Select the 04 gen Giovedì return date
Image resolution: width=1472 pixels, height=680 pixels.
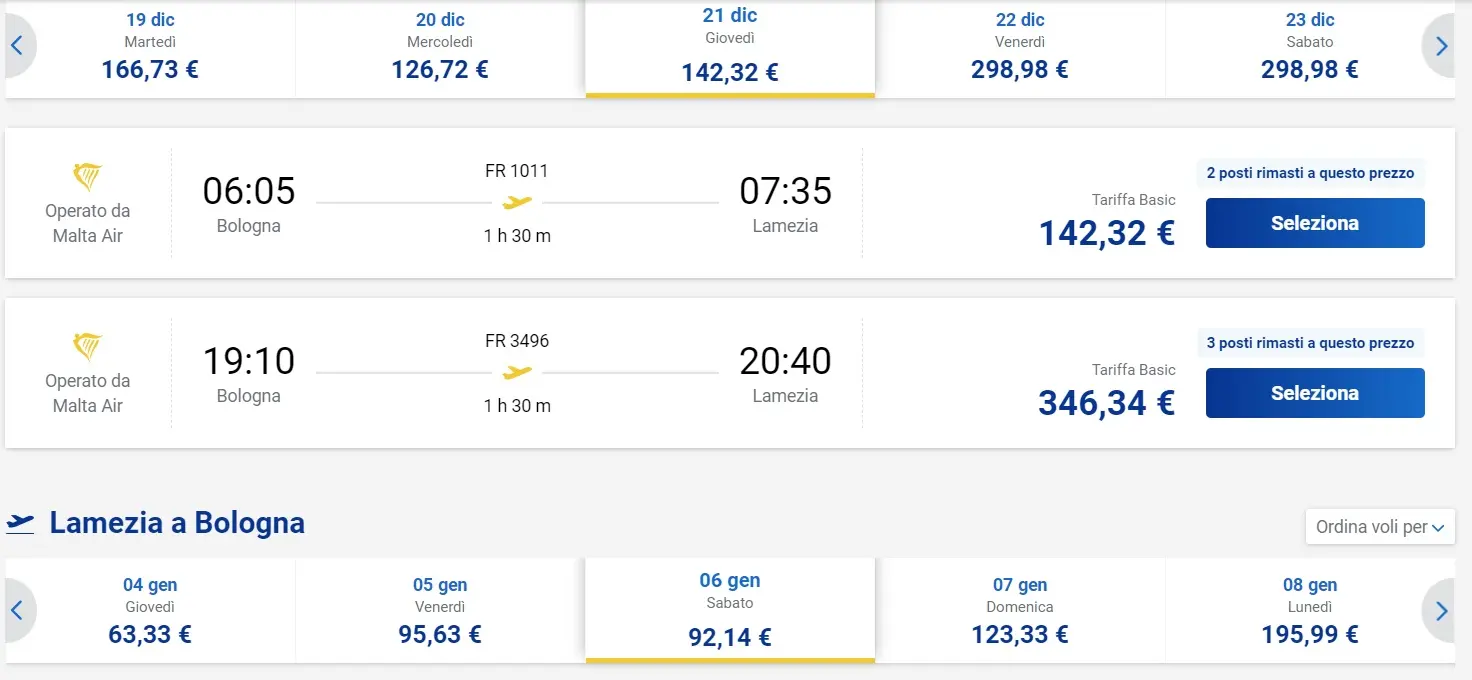(150, 611)
